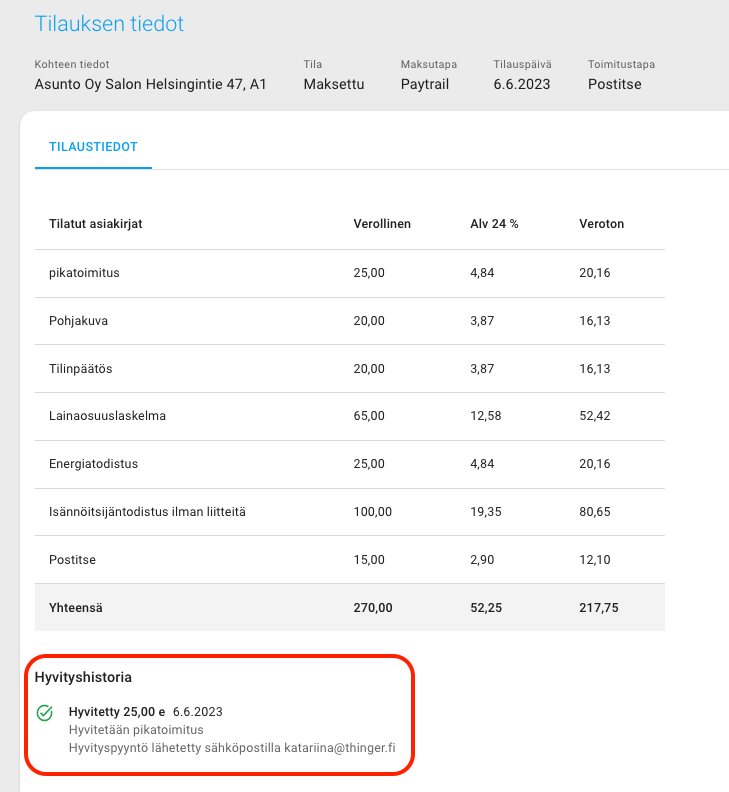Viewport: 729px width, 792px height.
Task: Click the Tilatut asiakirjat column header
Action: point(95,224)
